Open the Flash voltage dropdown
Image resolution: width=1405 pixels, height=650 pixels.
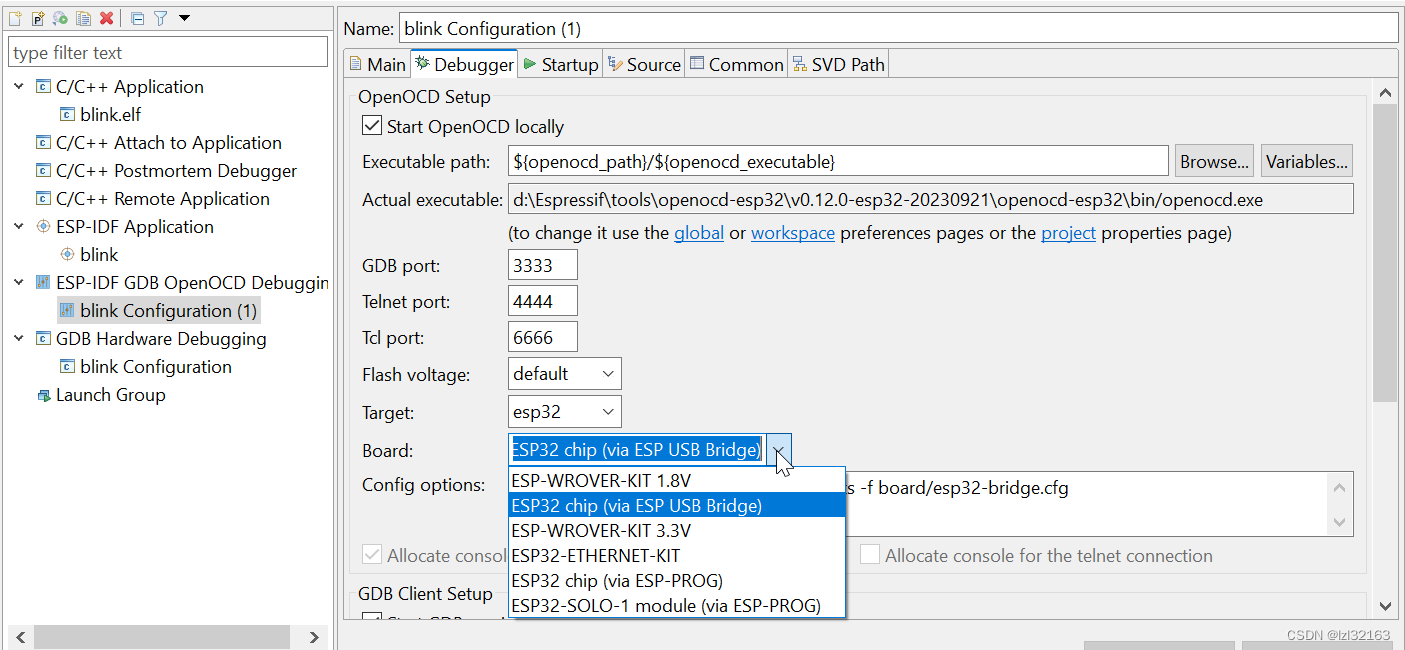point(610,373)
